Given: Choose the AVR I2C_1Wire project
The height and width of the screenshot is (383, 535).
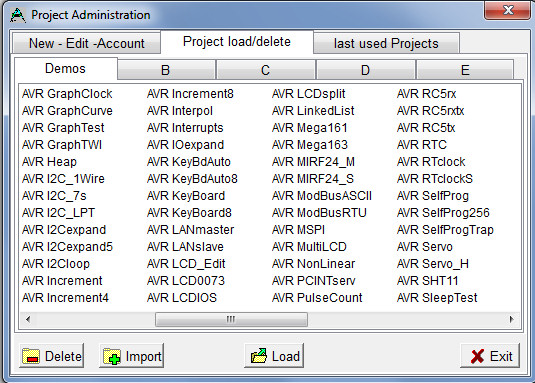Looking at the screenshot, I should point(63,179).
